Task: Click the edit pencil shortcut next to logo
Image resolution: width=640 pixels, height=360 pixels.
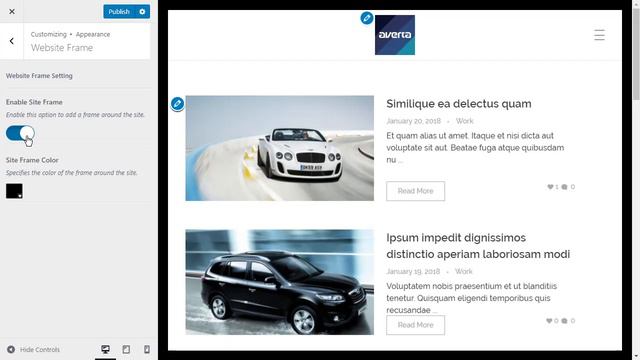Action: (367, 18)
